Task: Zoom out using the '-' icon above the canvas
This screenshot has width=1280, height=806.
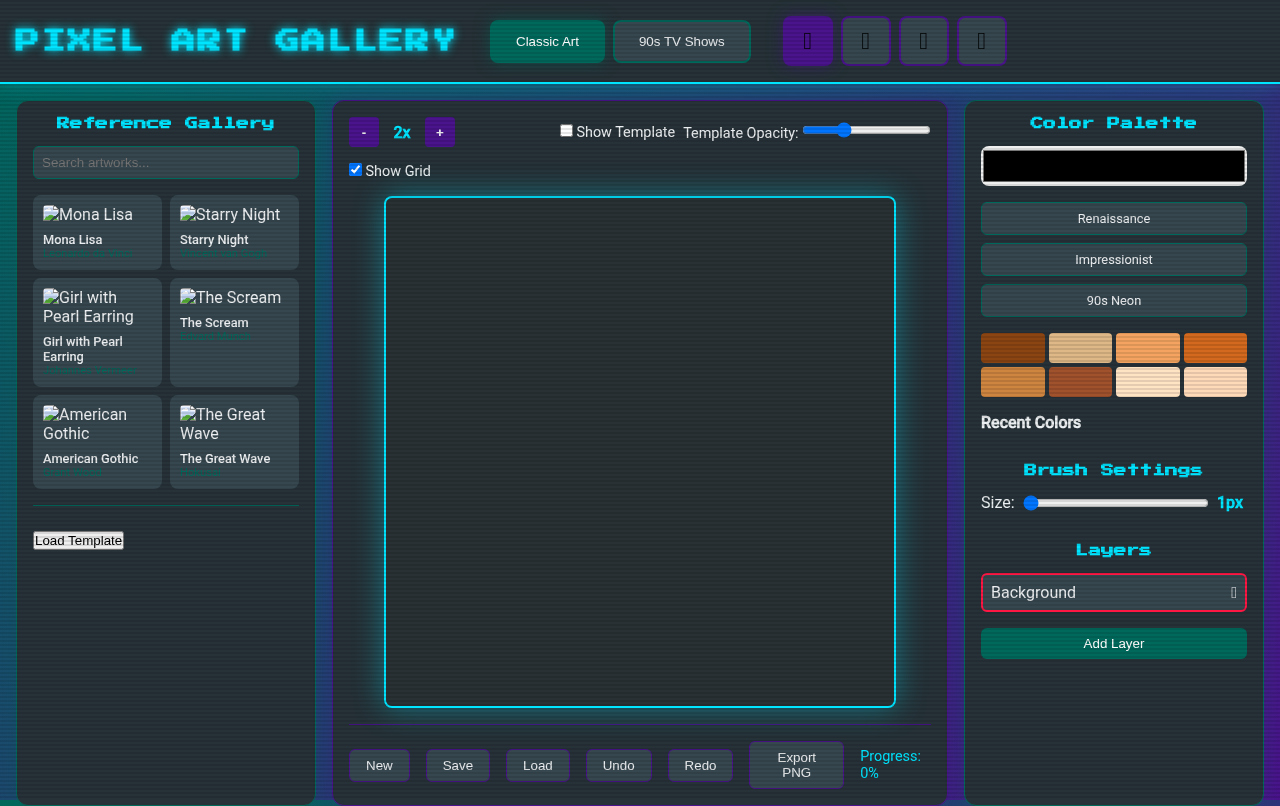Action: pos(363,132)
